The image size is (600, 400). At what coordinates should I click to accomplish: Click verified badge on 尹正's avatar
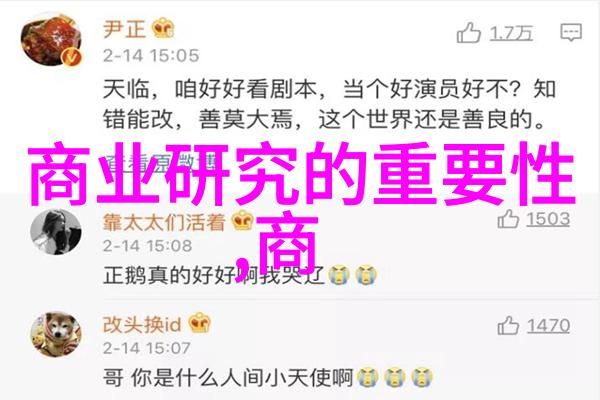point(72,57)
